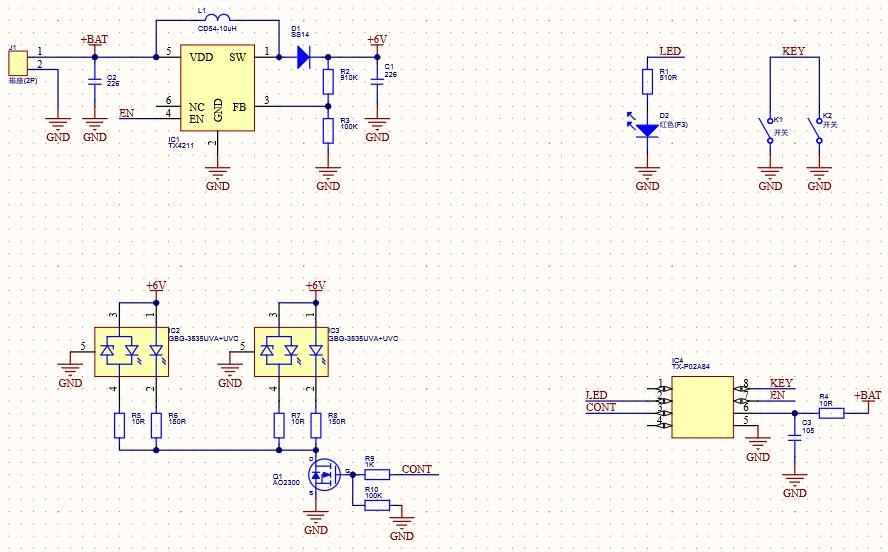Click the CONT net label near R9
This screenshot has width=888, height=552.
(x=417, y=468)
